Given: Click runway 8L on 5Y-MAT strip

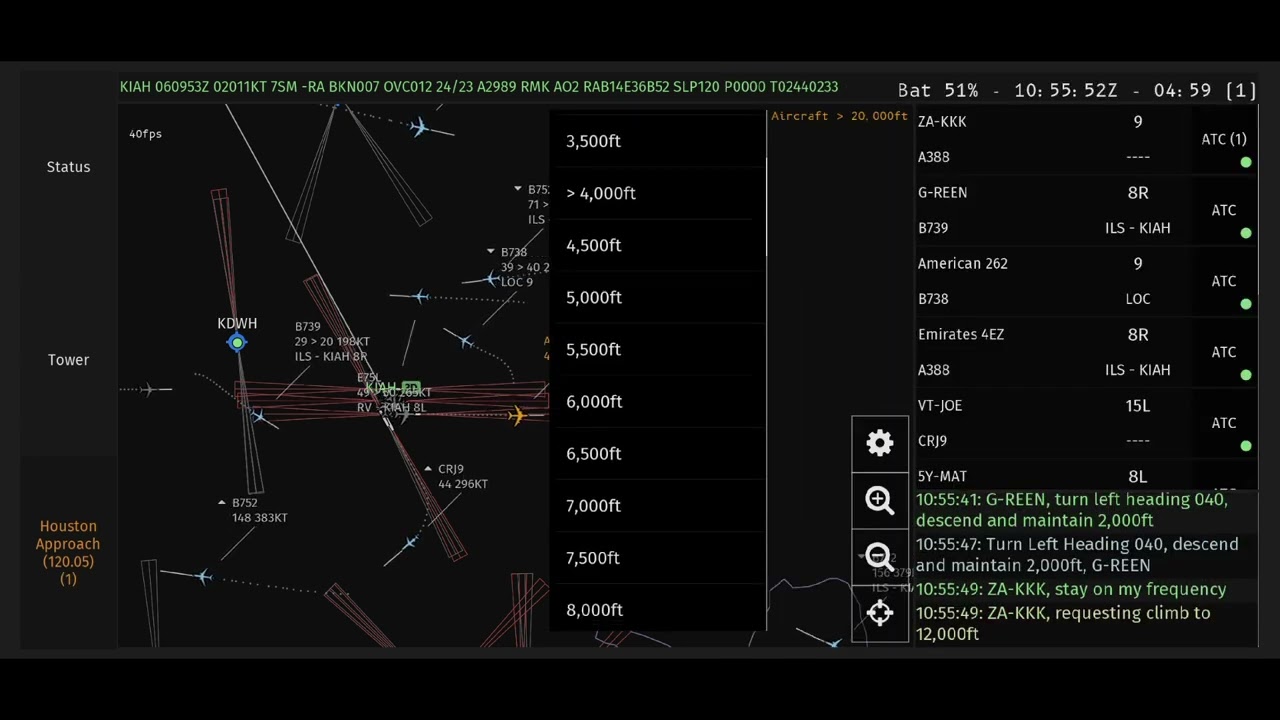Looking at the screenshot, I should click(x=1138, y=477).
